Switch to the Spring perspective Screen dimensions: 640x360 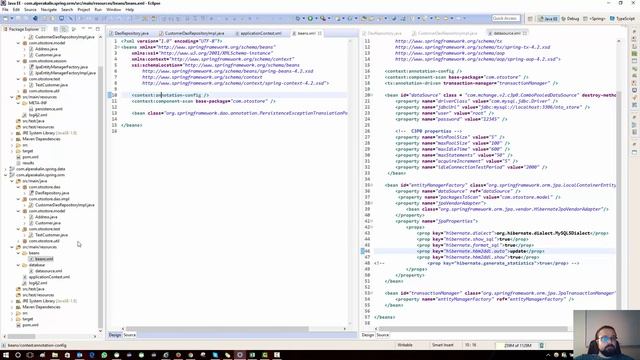pos(594,19)
